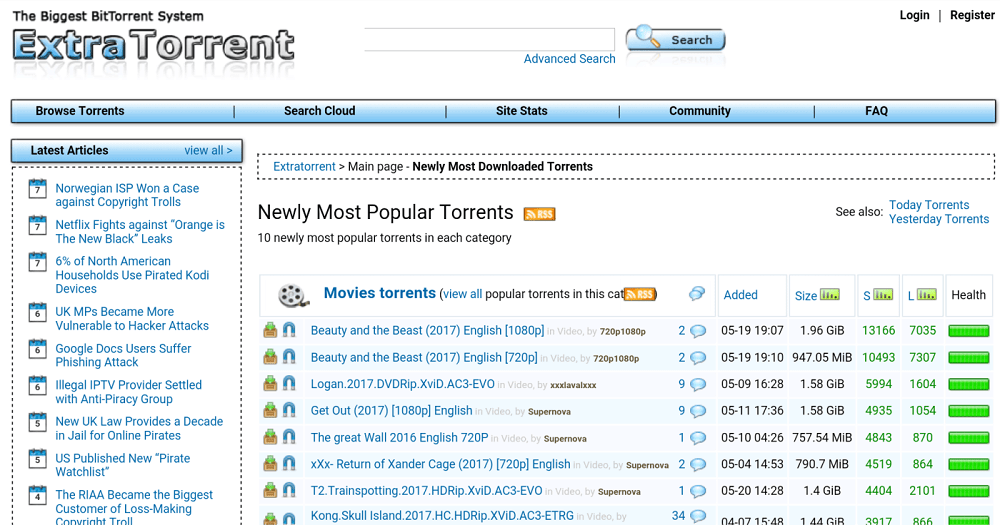
Task: Click Extratorrent breadcrumb link
Action: click(304, 166)
